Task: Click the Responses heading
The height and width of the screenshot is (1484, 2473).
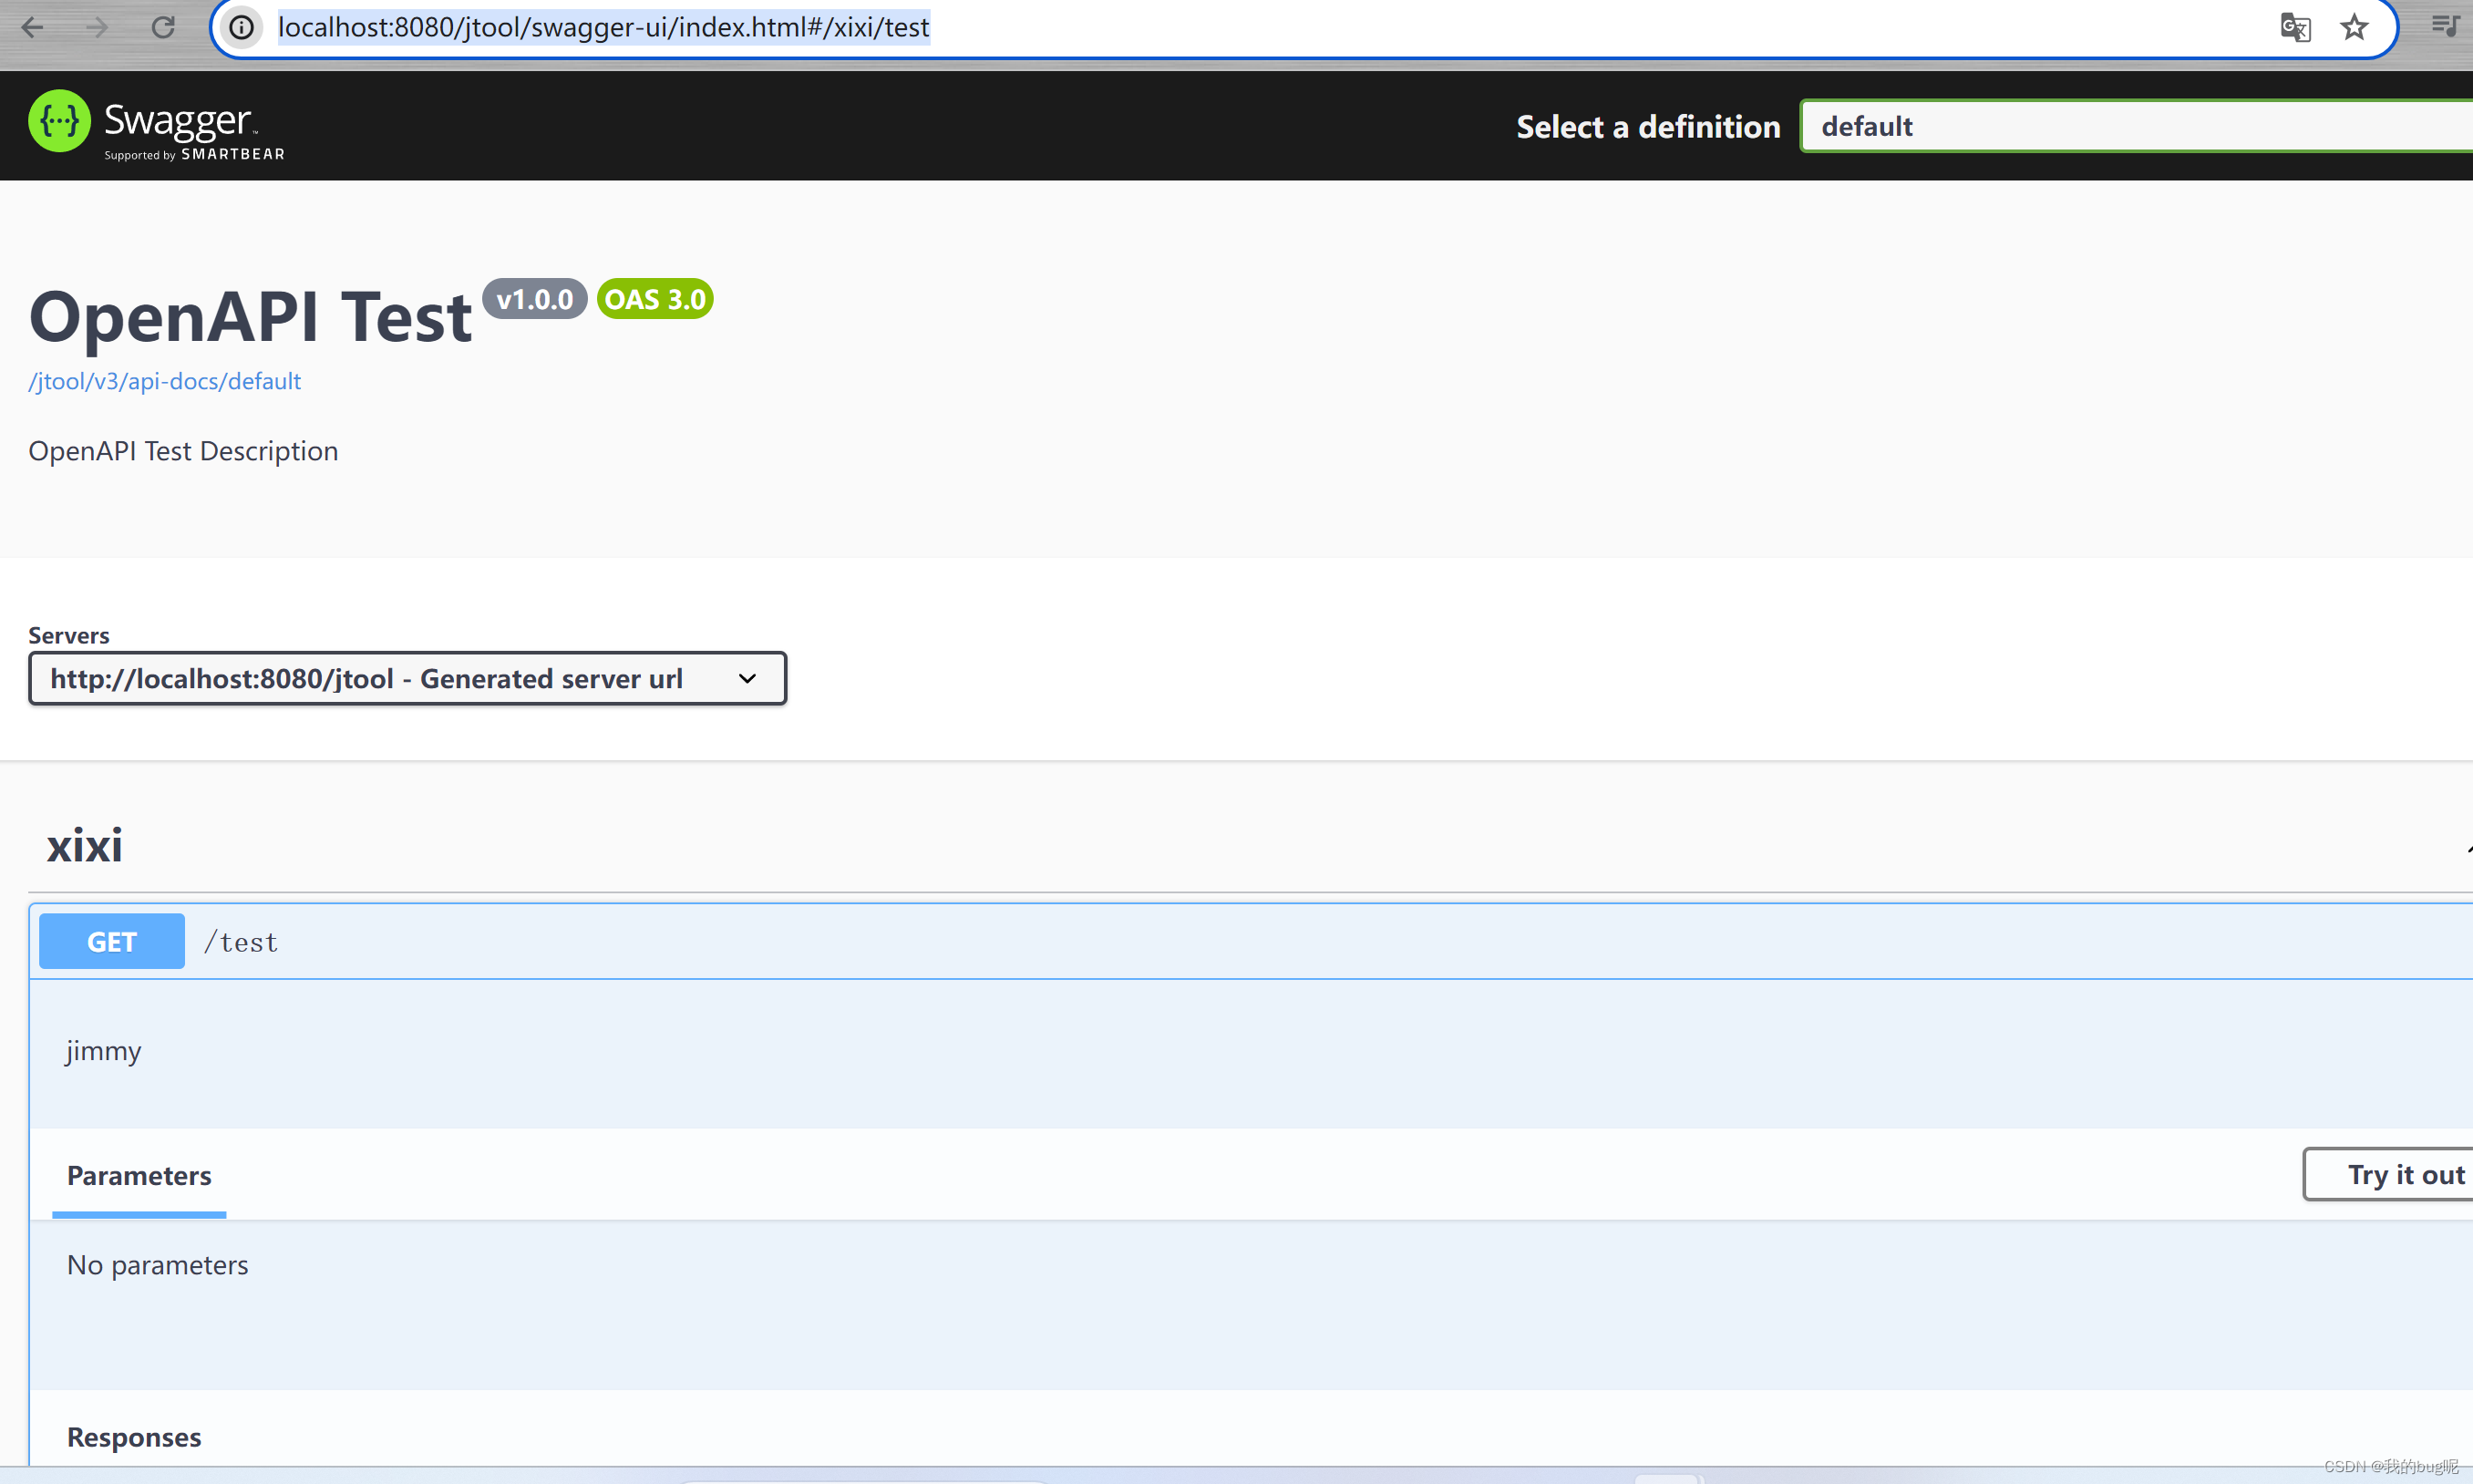Action: point(134,1437)
